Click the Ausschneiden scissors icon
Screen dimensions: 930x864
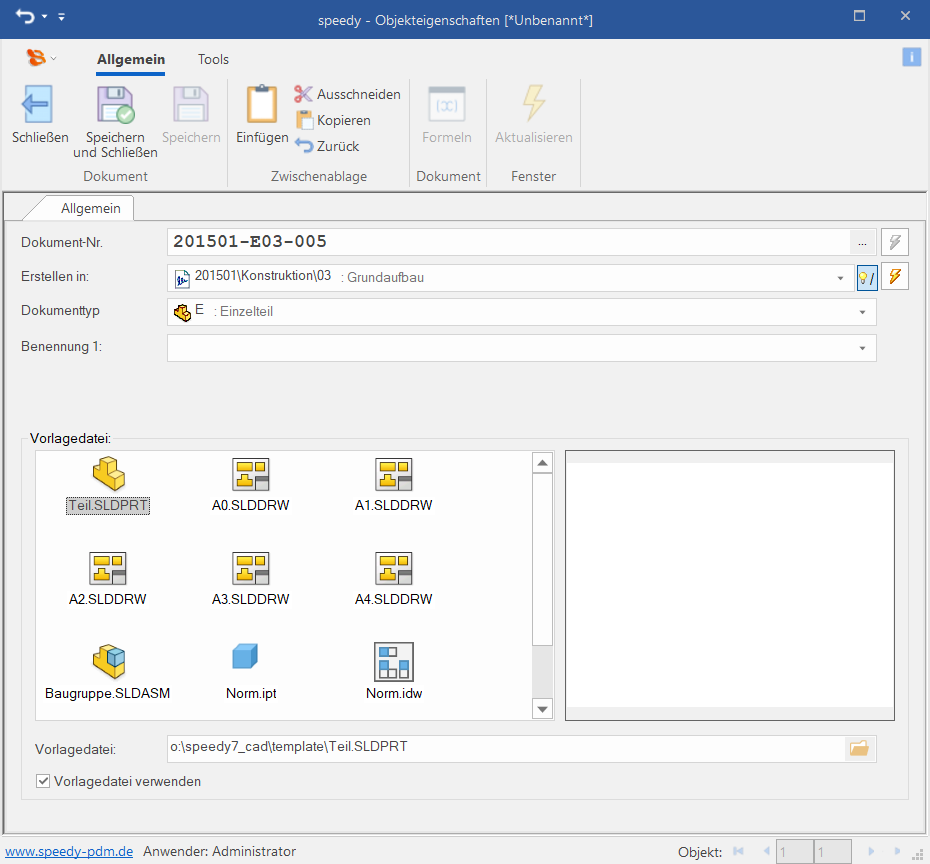pyautogui.click(x=304, y=94)
